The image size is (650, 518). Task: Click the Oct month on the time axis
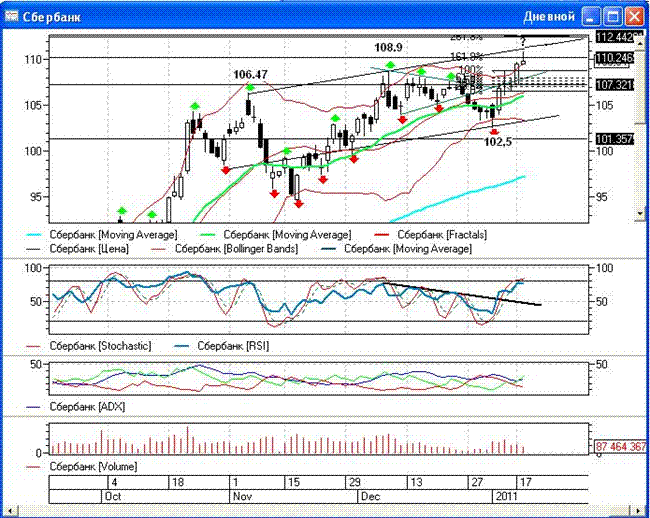tap(113, 496)
